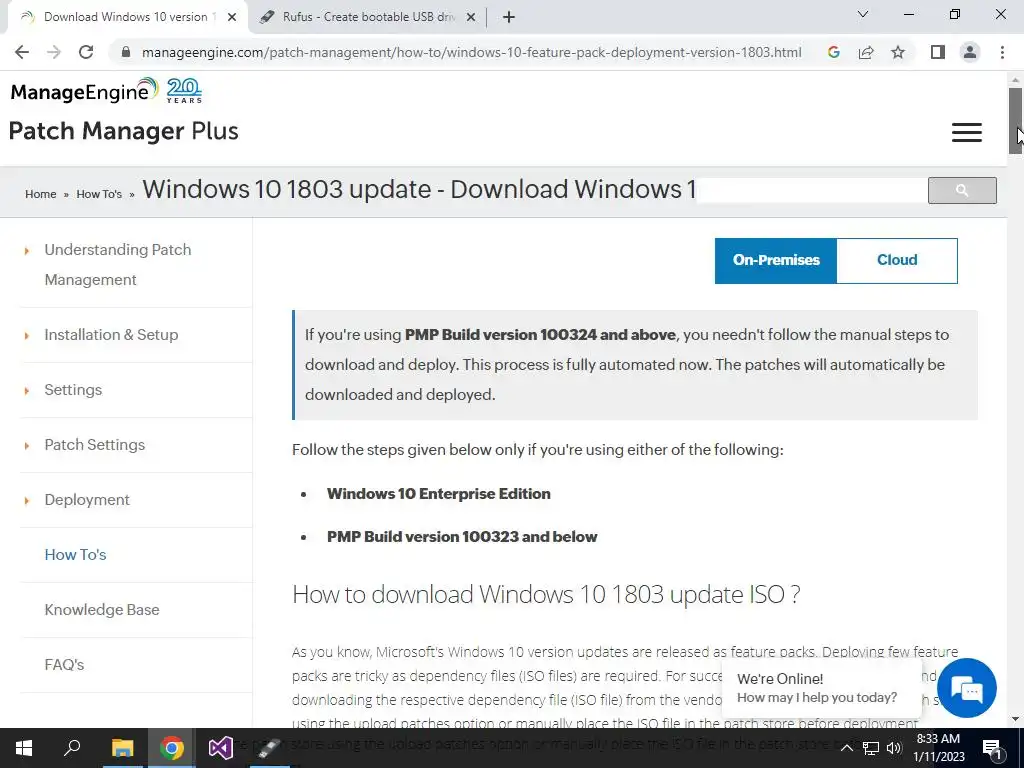This screenshot has width=1024, height=768.
Task: Expand Installation & Setup section
Action: (111, 334)
